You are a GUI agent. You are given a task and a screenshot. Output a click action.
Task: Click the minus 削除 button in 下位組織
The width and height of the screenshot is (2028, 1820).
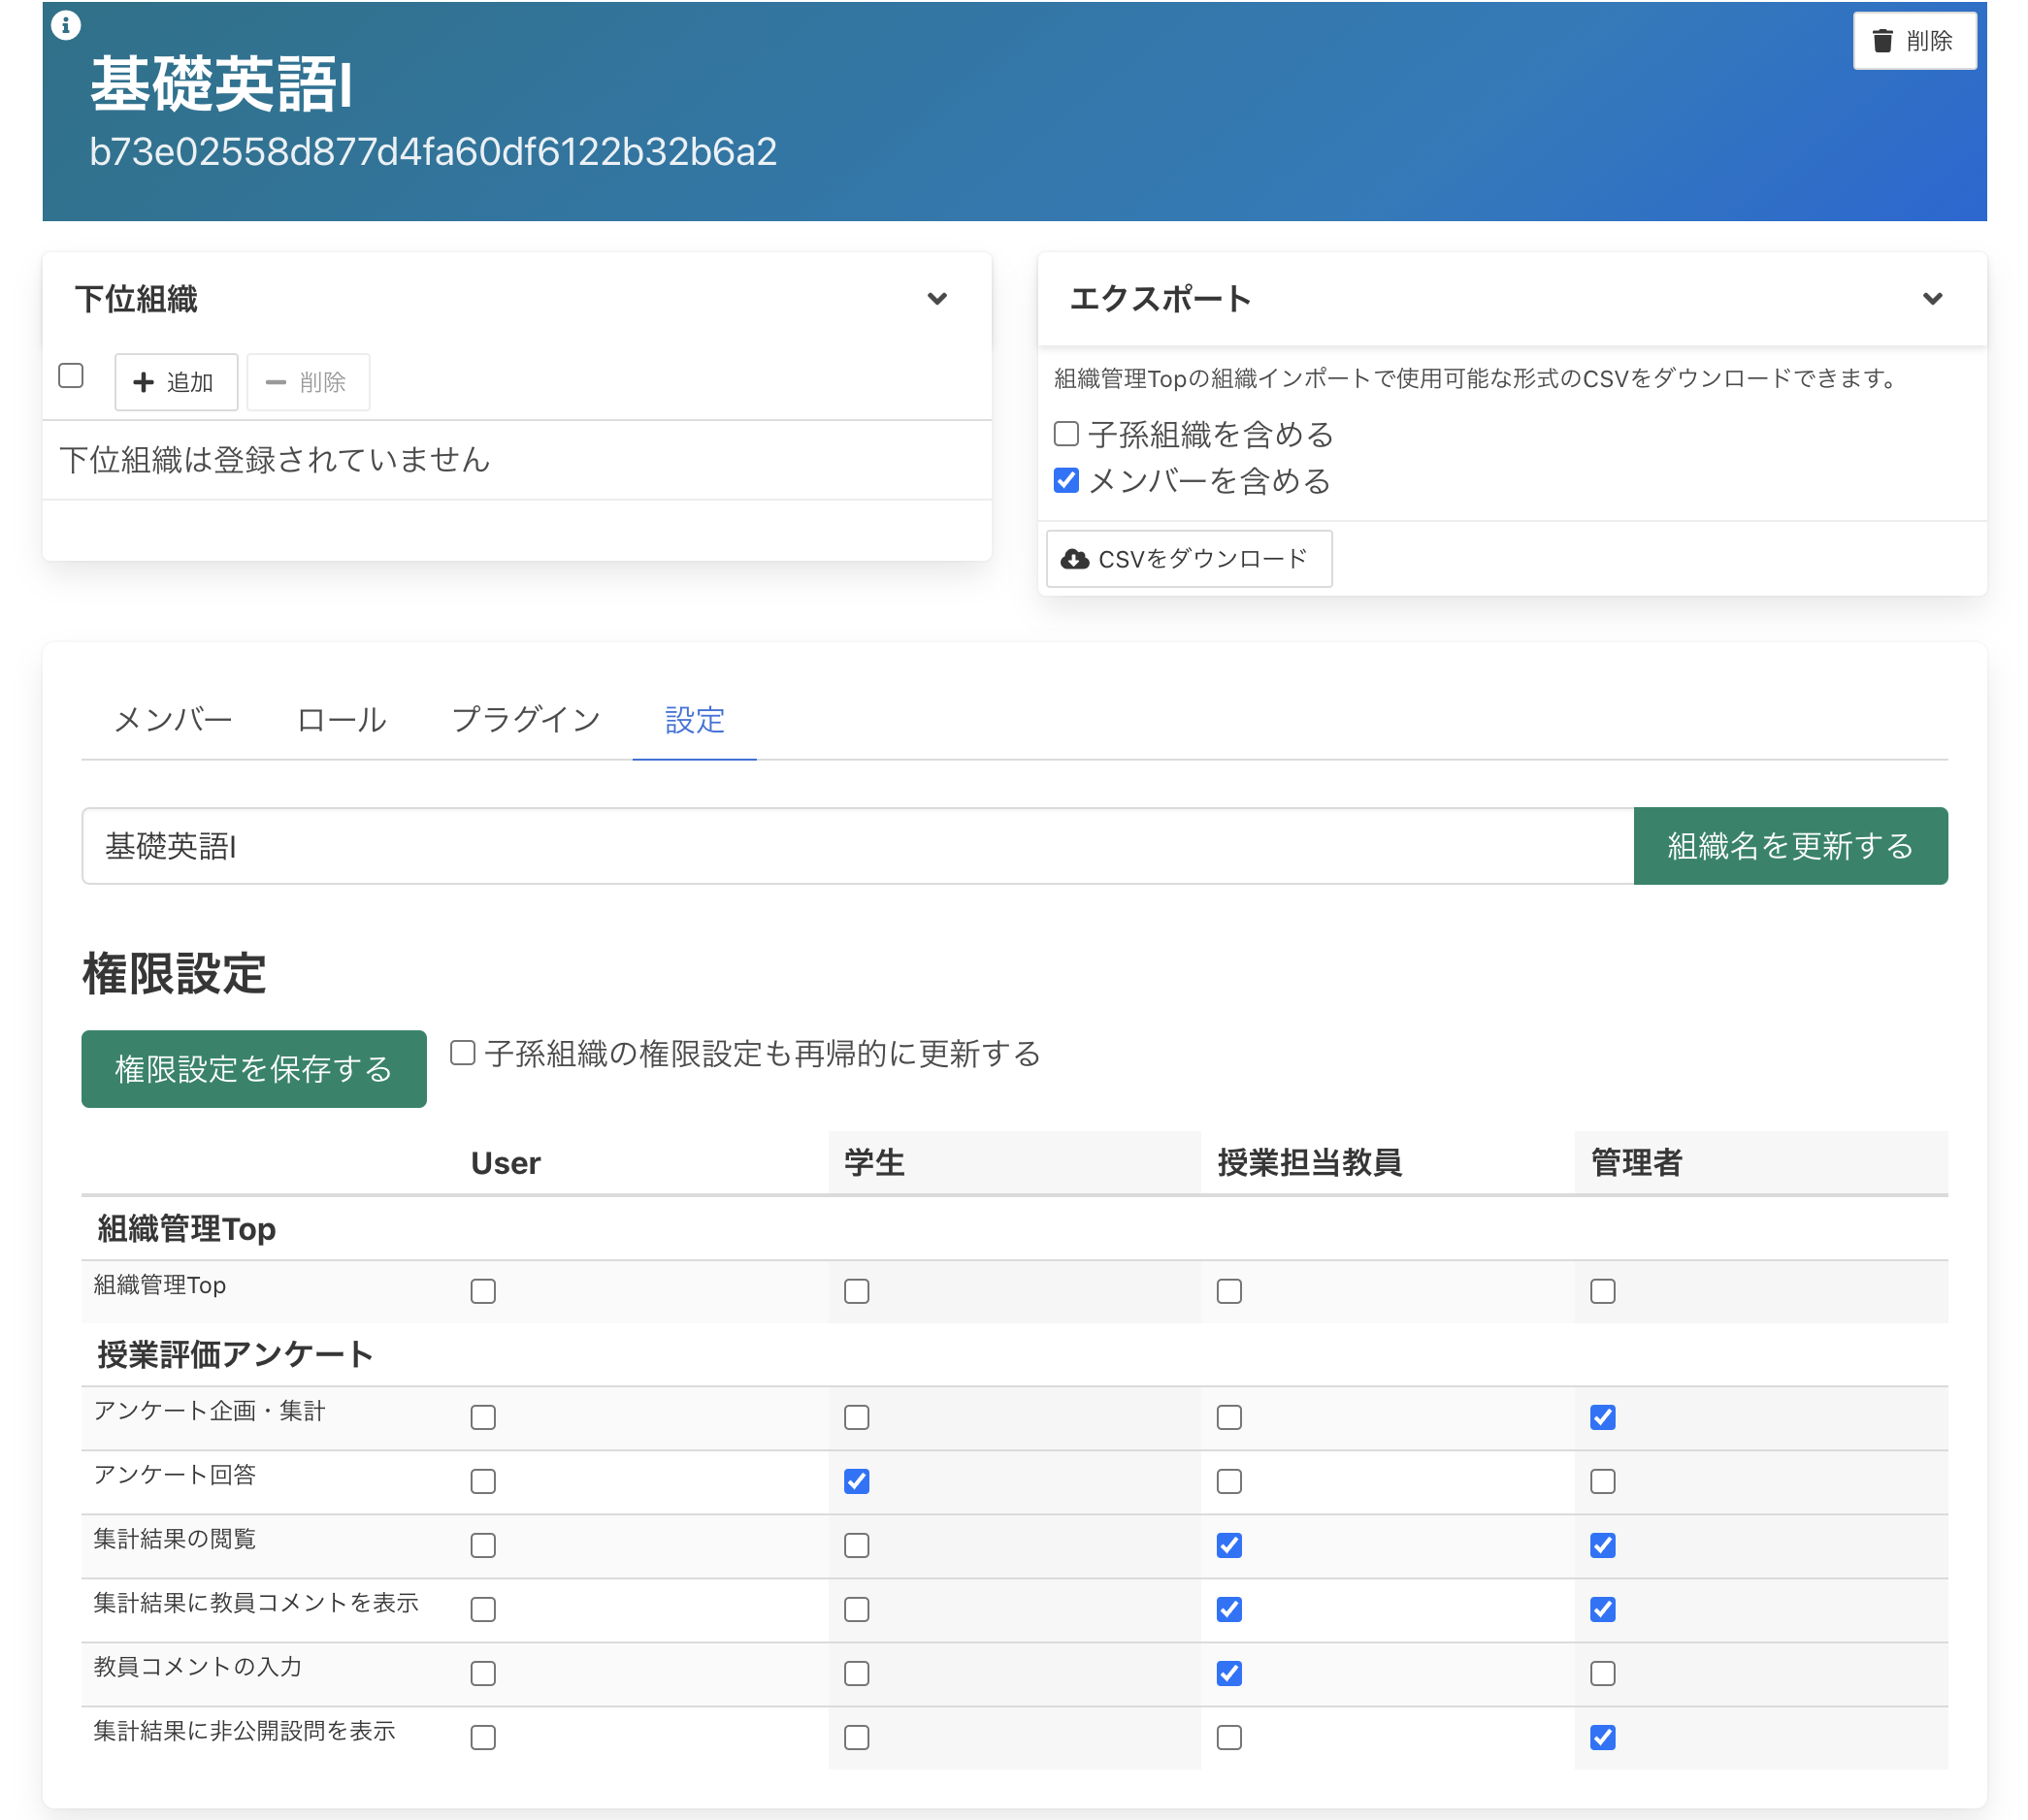(308, 382)
